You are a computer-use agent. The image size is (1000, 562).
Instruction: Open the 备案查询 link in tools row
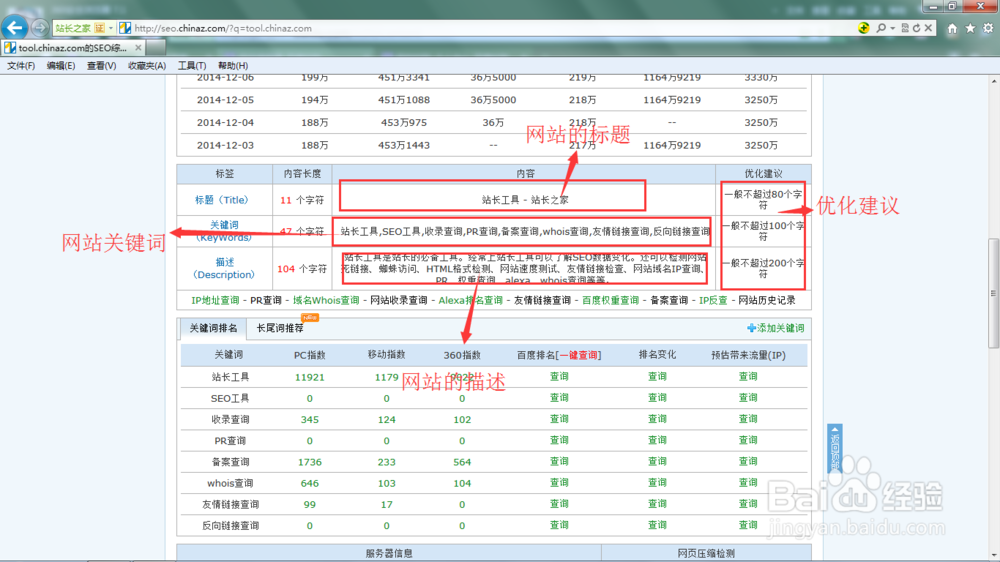669,300
